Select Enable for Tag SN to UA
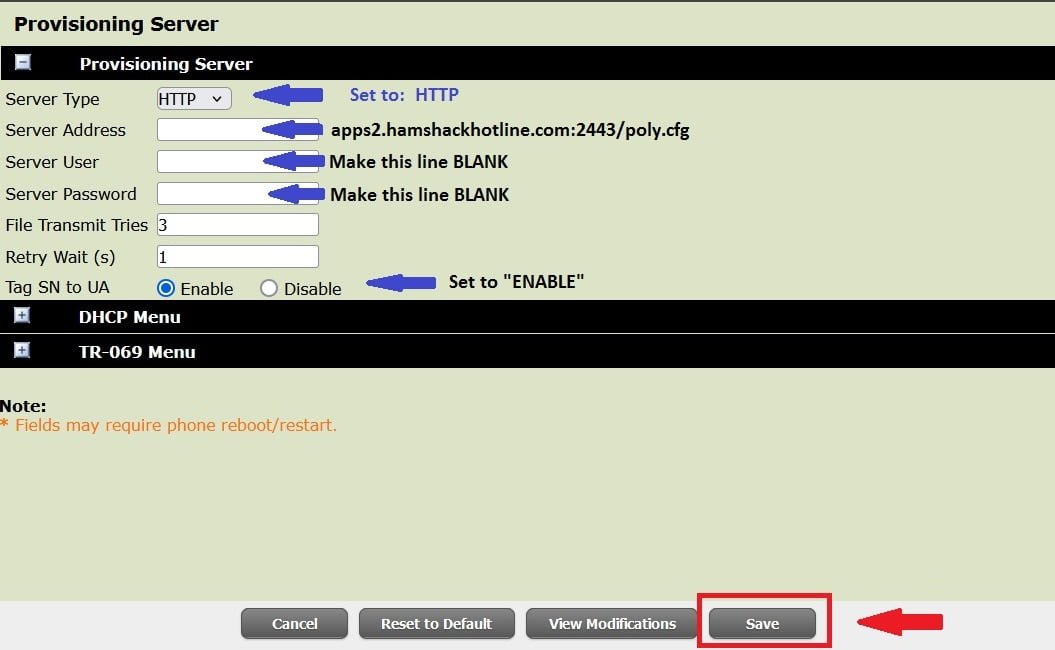The height and width of the screenshot is (650, 1055). point(166,288)
